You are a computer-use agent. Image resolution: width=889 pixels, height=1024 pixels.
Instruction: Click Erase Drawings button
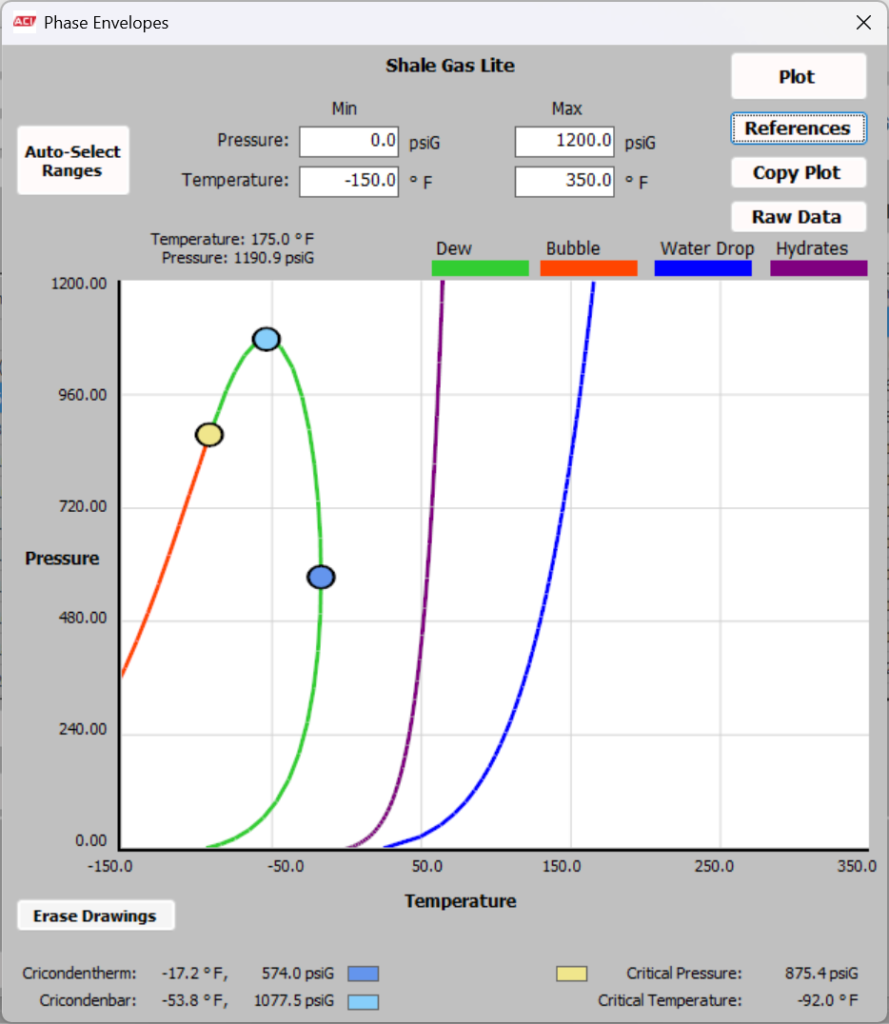tap(95, 916)
